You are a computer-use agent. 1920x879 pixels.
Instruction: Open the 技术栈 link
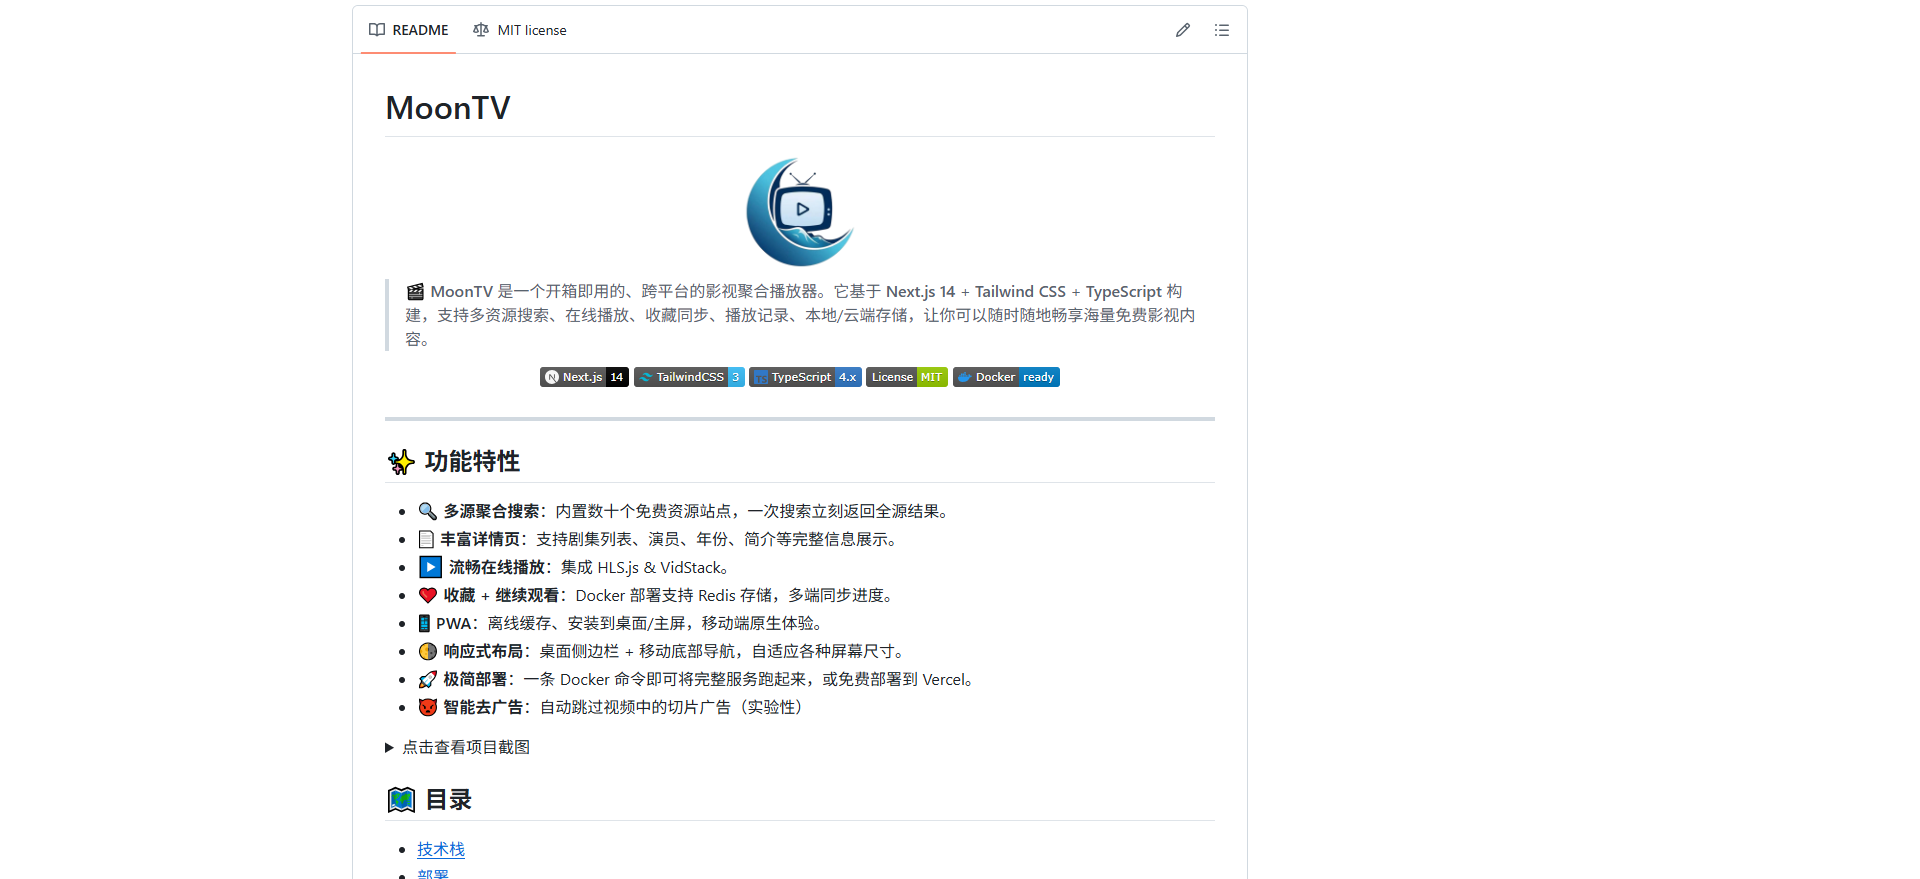441,849
